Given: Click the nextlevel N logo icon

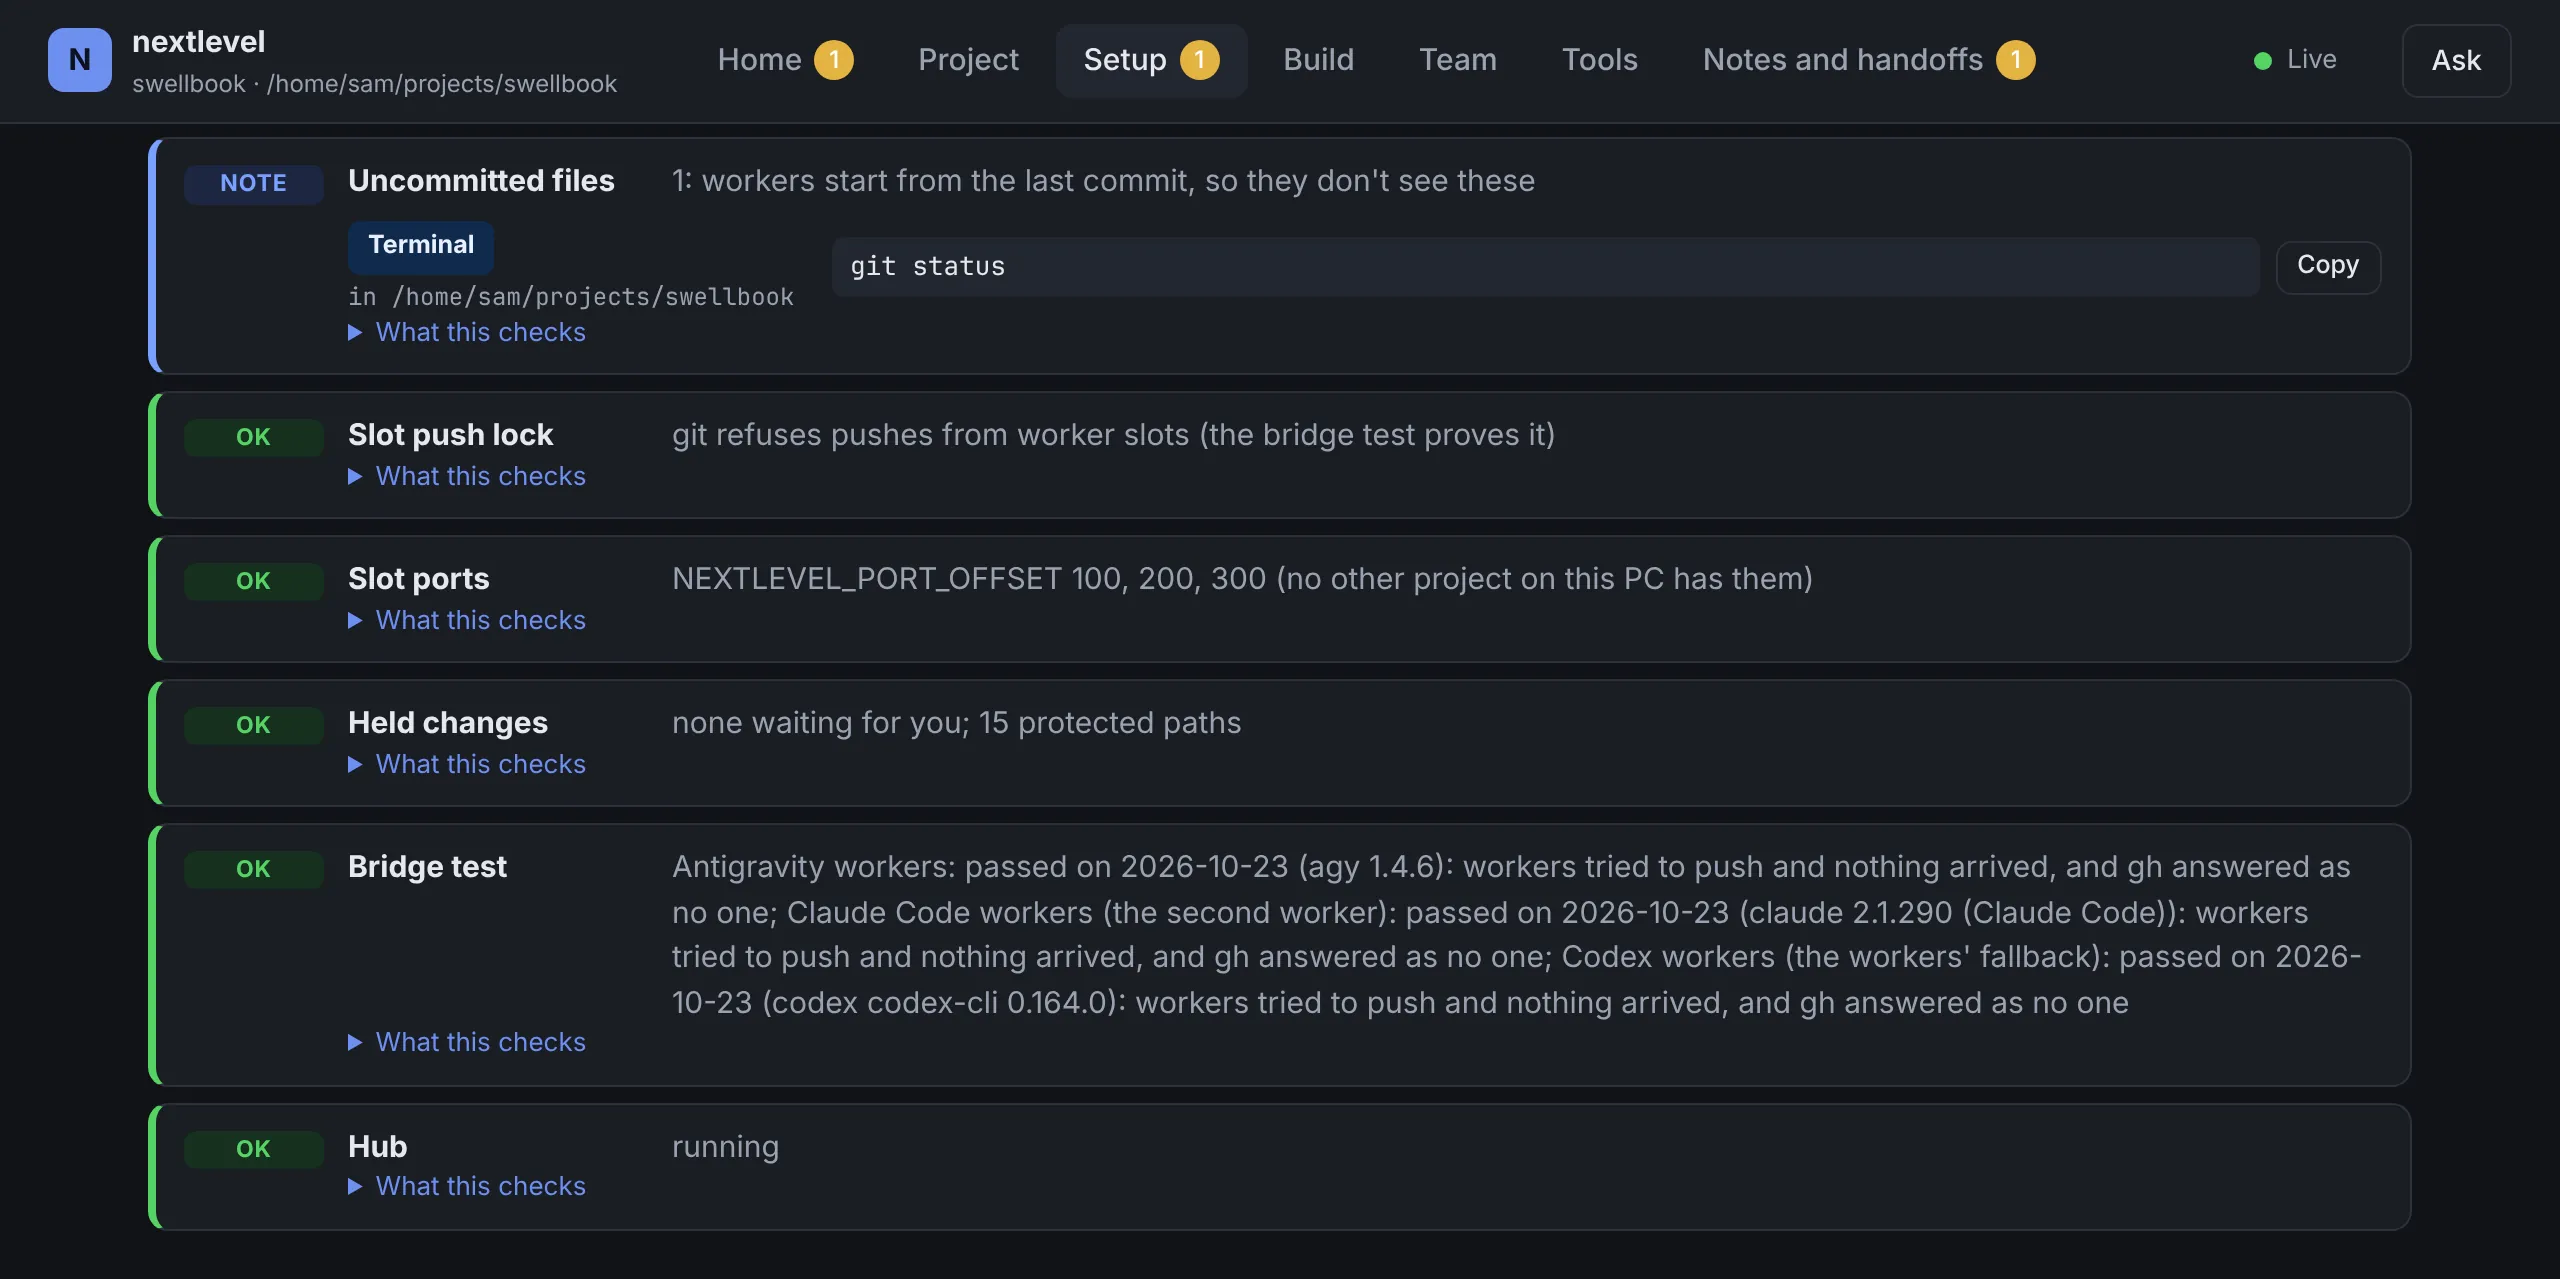Looking at the screenshot, I should [x=80, y=60].
